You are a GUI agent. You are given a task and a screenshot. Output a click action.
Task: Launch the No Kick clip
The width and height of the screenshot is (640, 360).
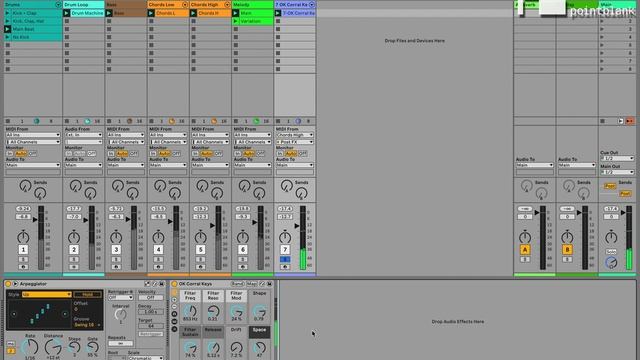tap(7, 37)
